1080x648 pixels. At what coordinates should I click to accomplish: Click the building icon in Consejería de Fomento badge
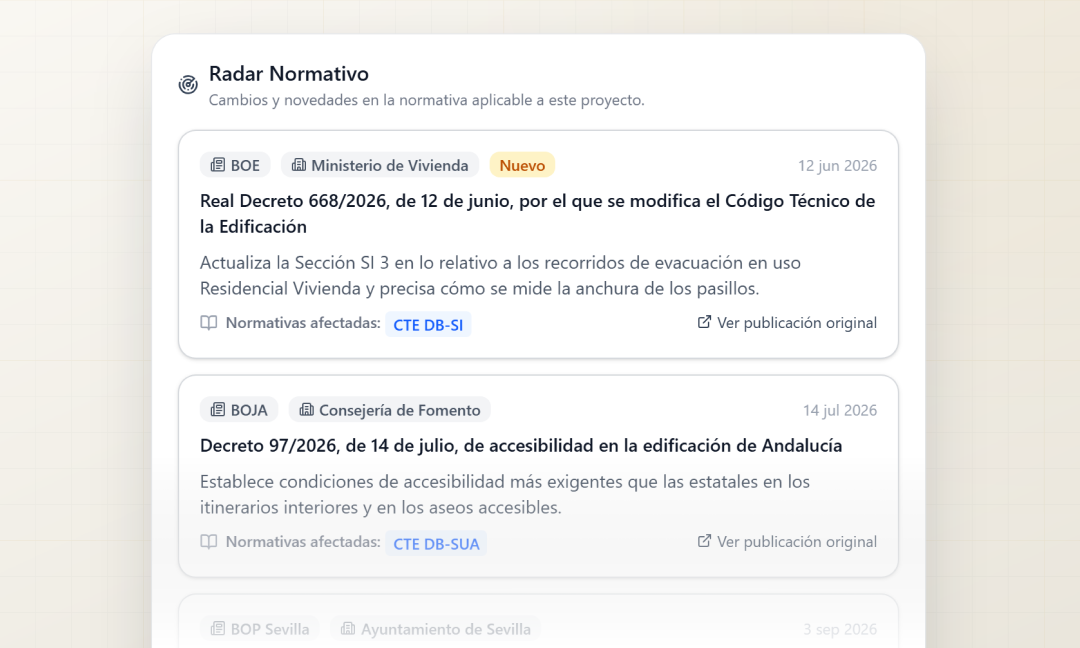click(306, 409)
